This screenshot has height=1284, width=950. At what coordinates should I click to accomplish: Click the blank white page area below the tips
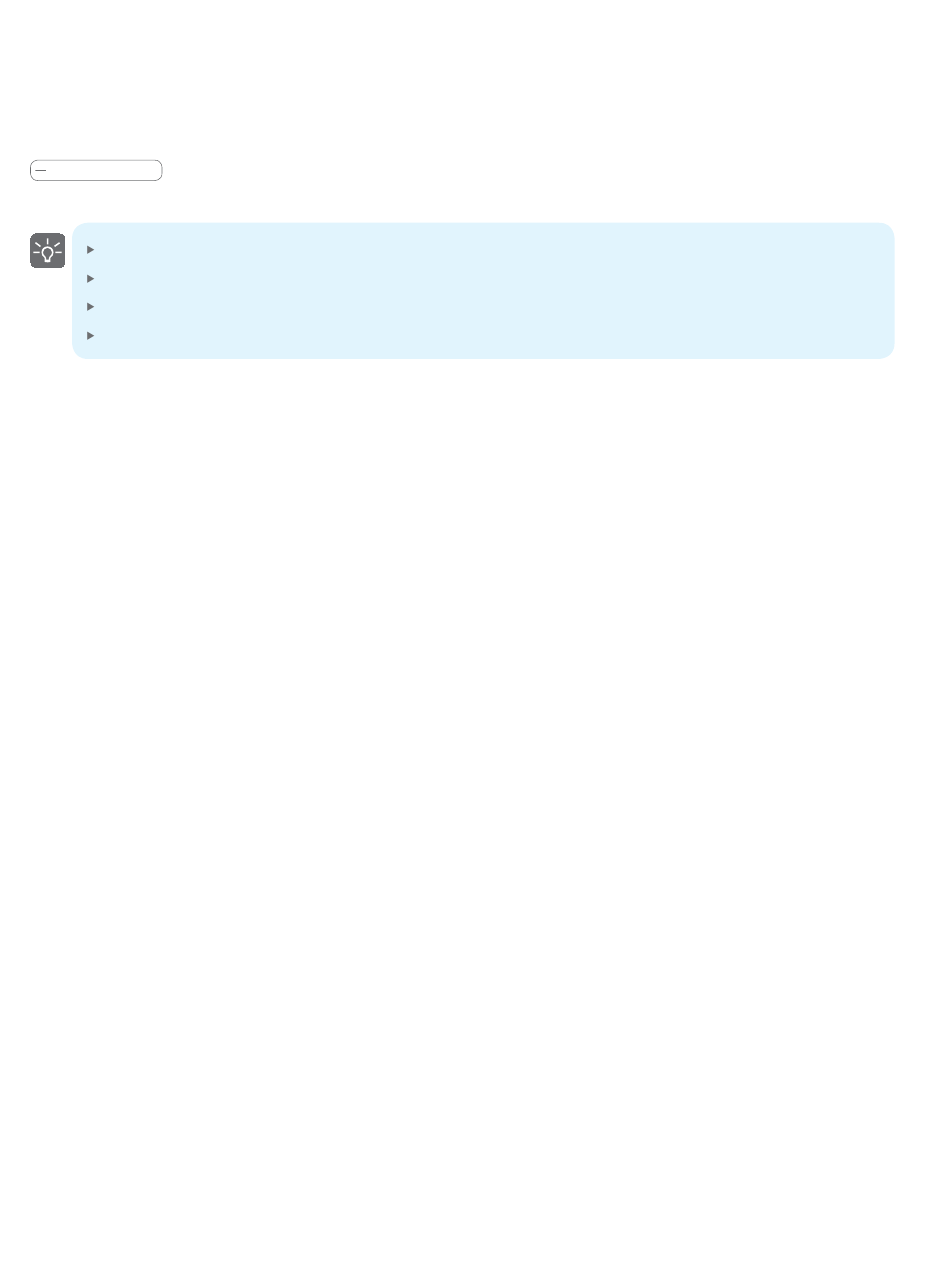(x=475, y=800)
